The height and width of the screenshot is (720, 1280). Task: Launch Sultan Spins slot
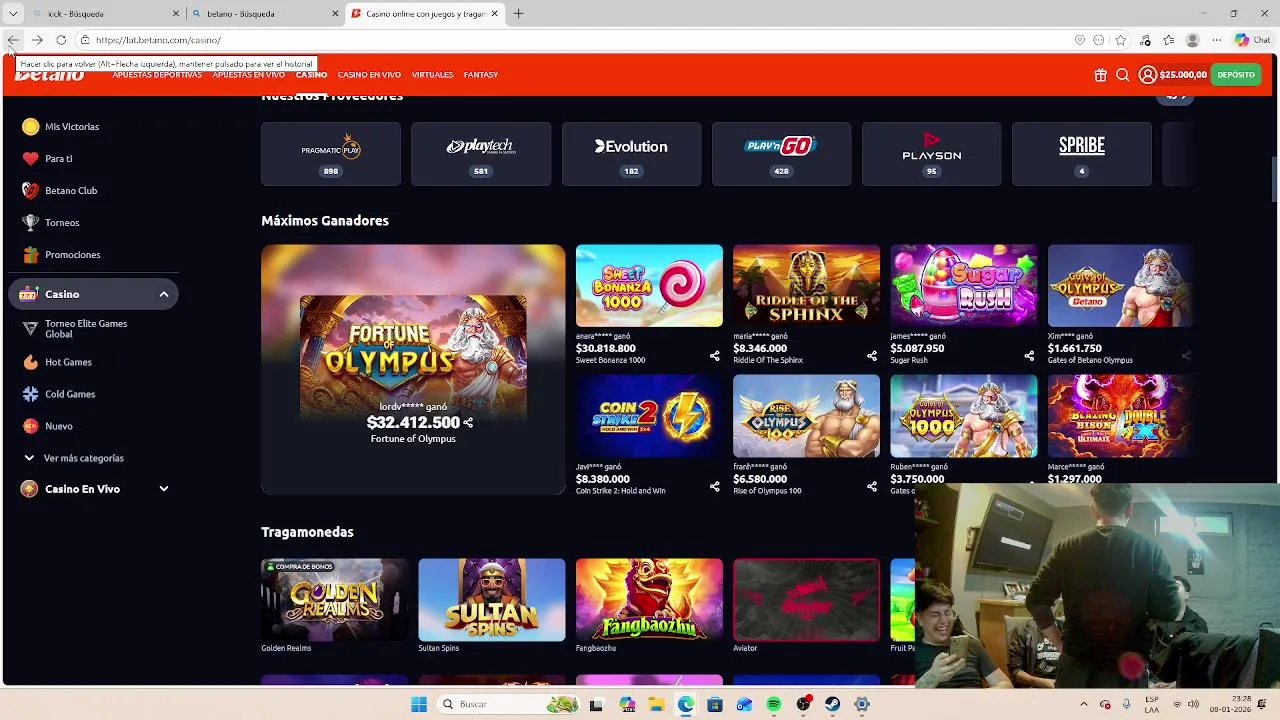(x=491, y=600)
